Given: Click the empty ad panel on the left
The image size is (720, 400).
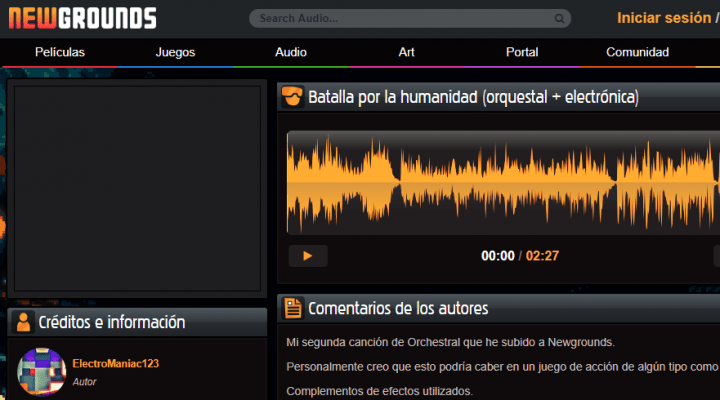Looking at the screenshot, I should pyautogui.click(x=137, y=188).
